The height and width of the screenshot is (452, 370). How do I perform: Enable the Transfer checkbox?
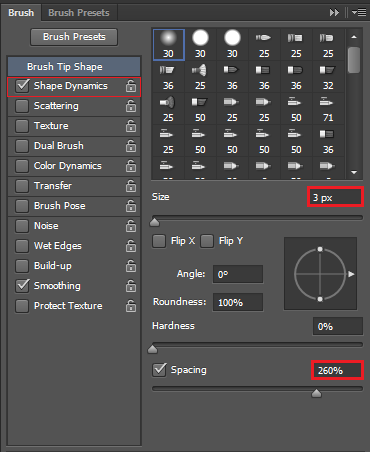(22, 186)
